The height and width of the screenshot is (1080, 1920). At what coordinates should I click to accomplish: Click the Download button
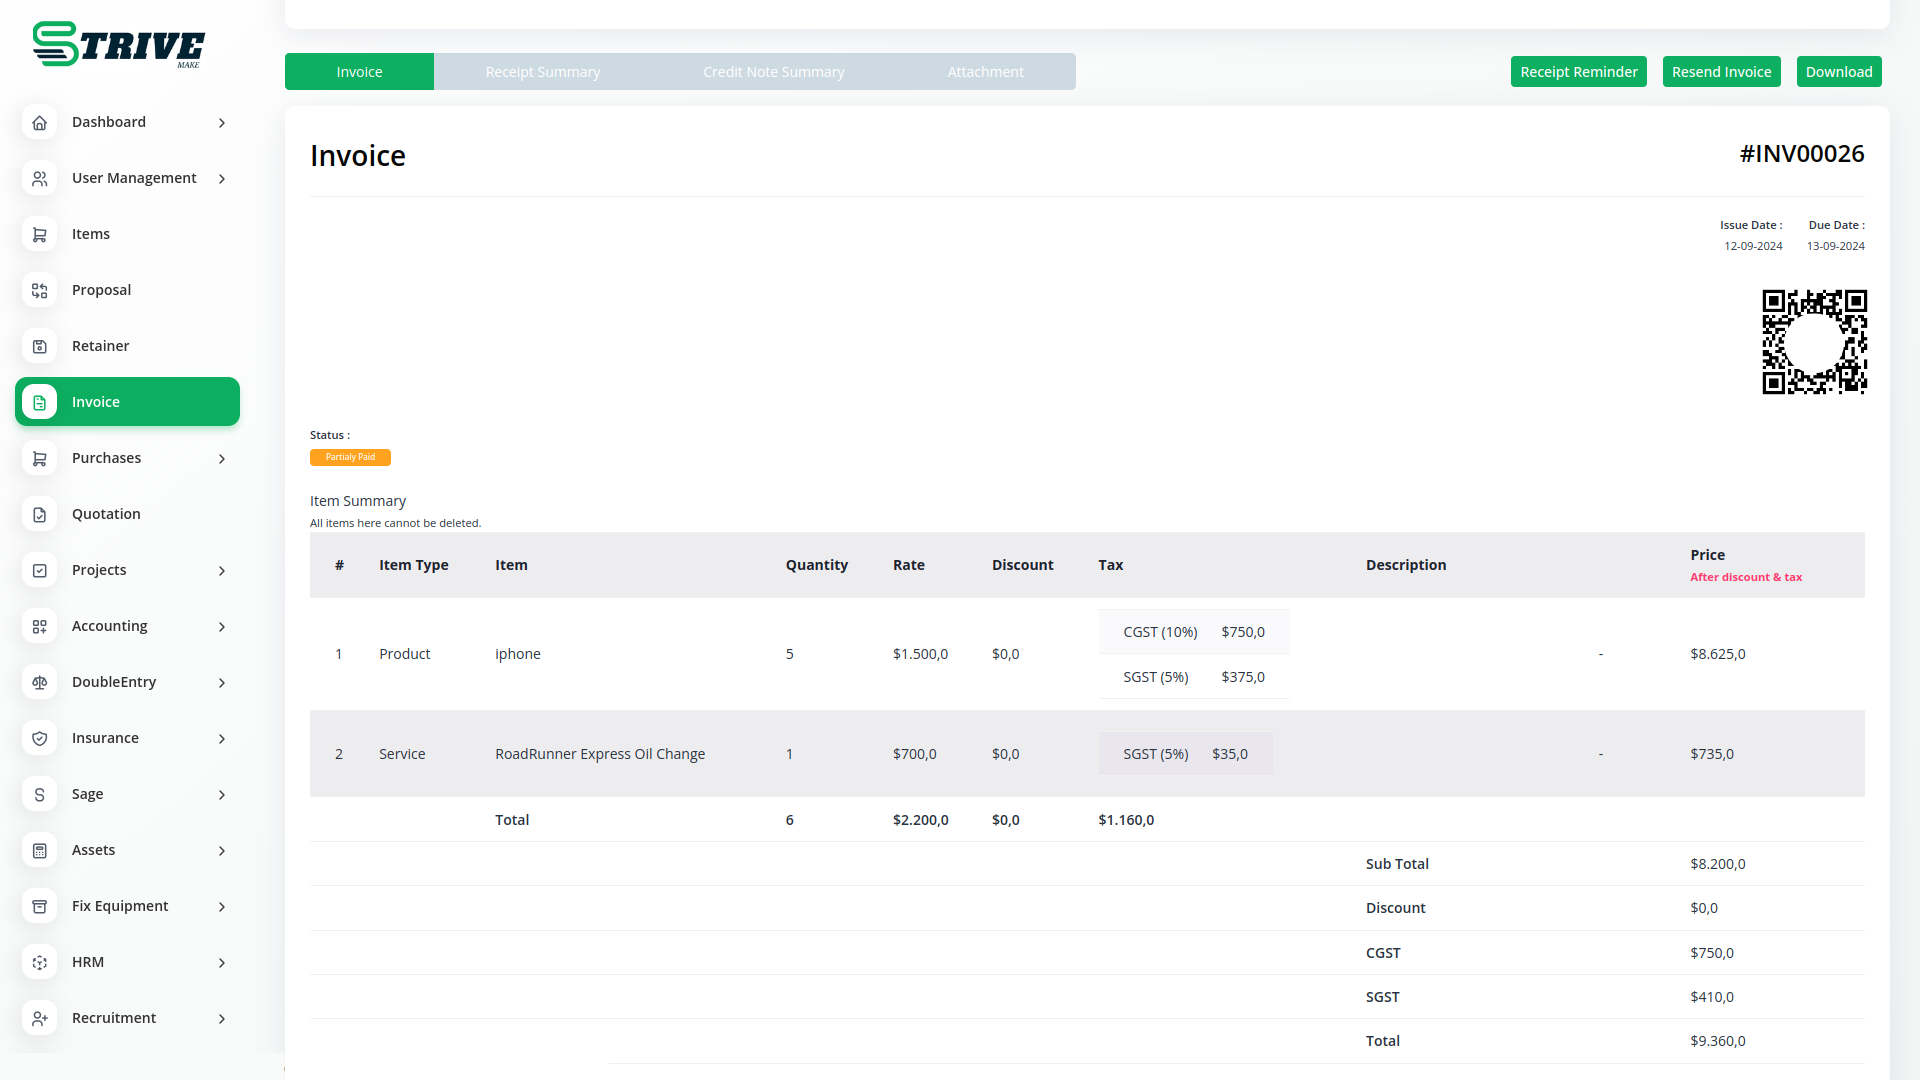coord(1838,72)
